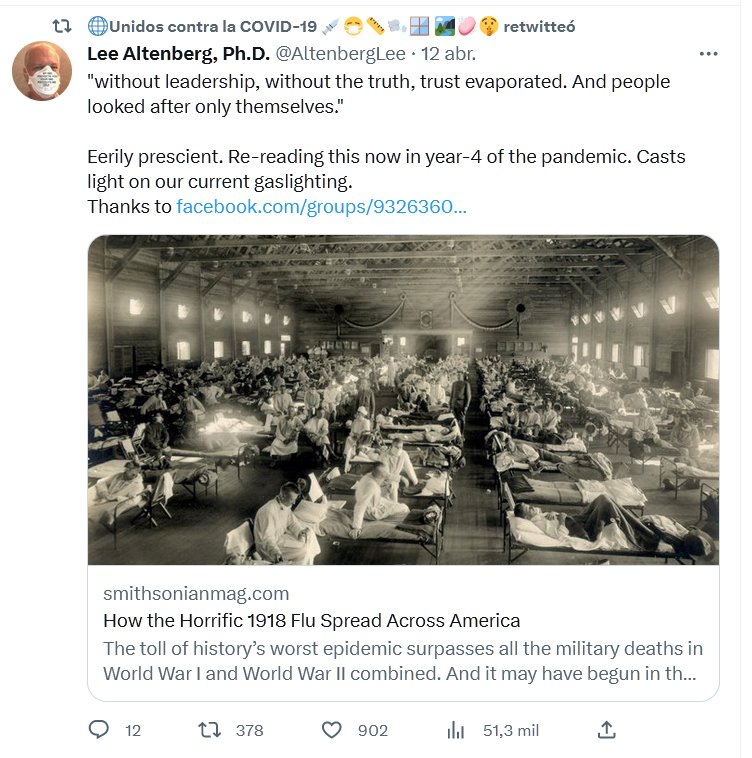Click the 51,3 mil views count
Viewport: 752px width, 758px height.
(x=510, y=731)
